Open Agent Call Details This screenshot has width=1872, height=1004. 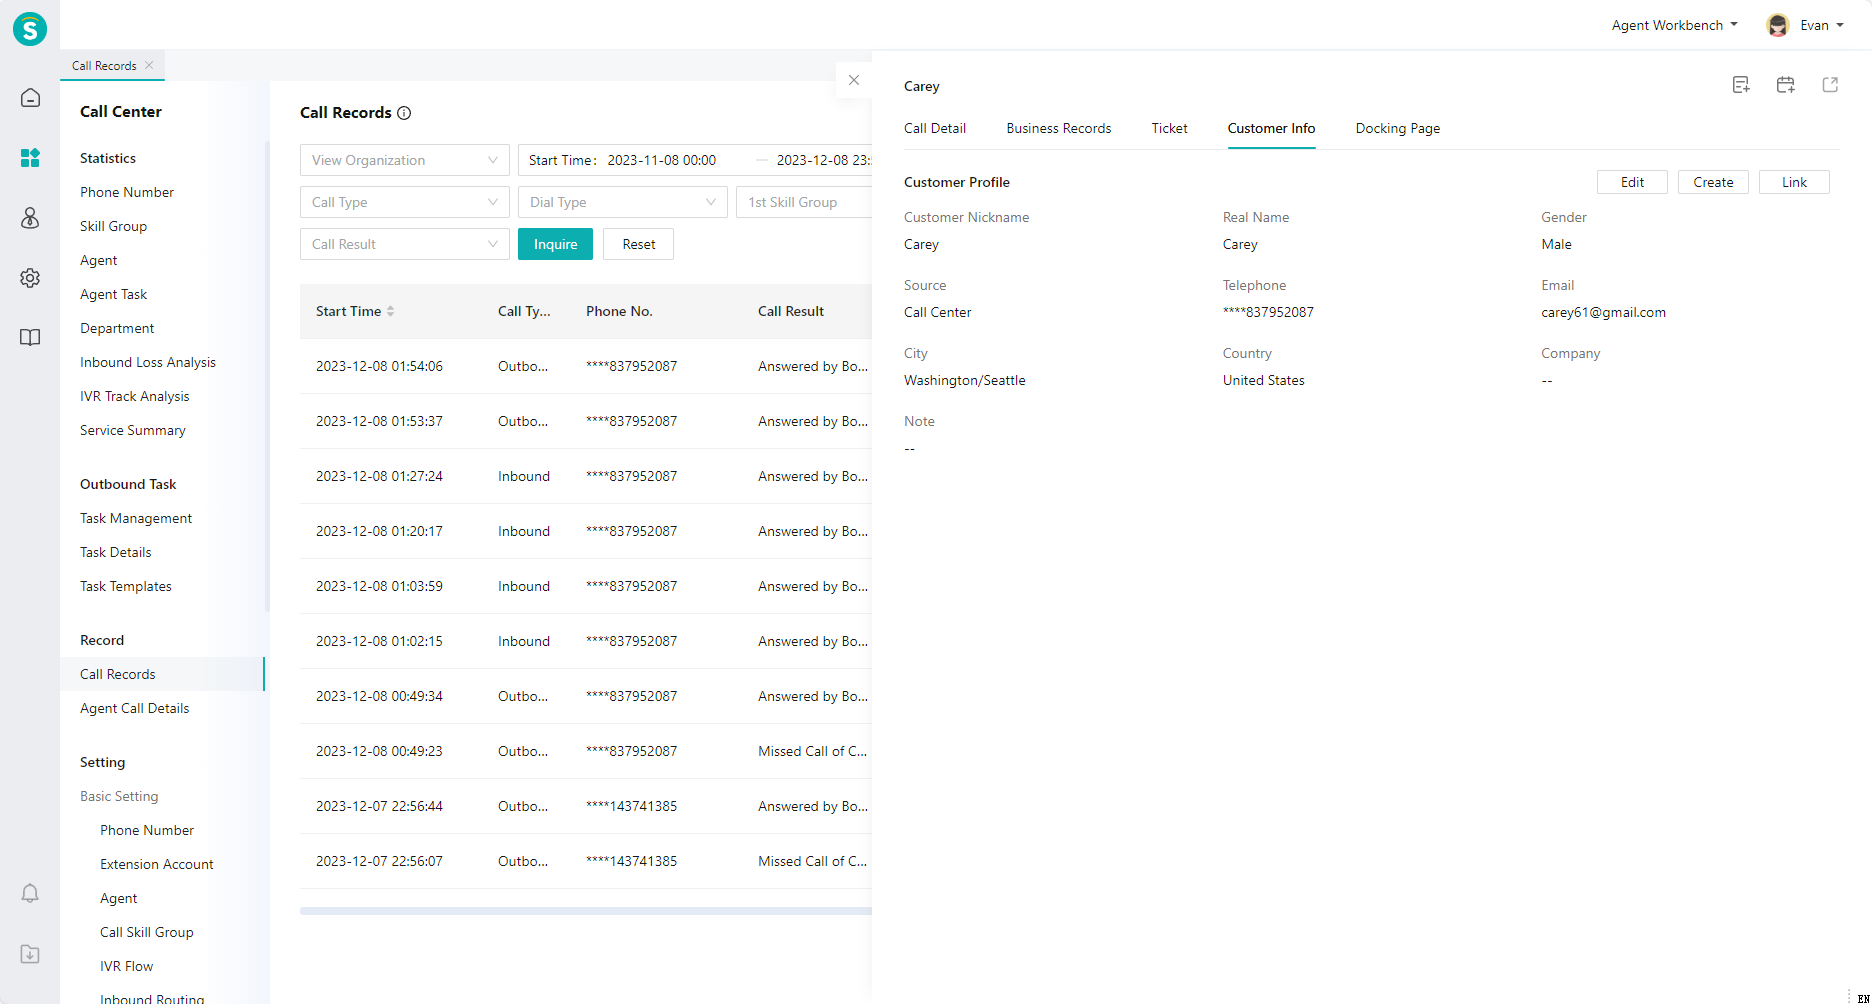(134, 708)
